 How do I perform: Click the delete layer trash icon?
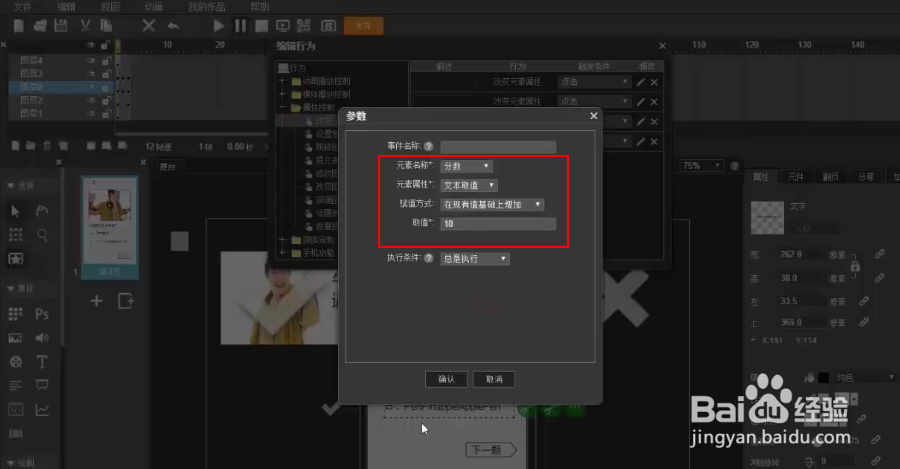tap(48, 146)
